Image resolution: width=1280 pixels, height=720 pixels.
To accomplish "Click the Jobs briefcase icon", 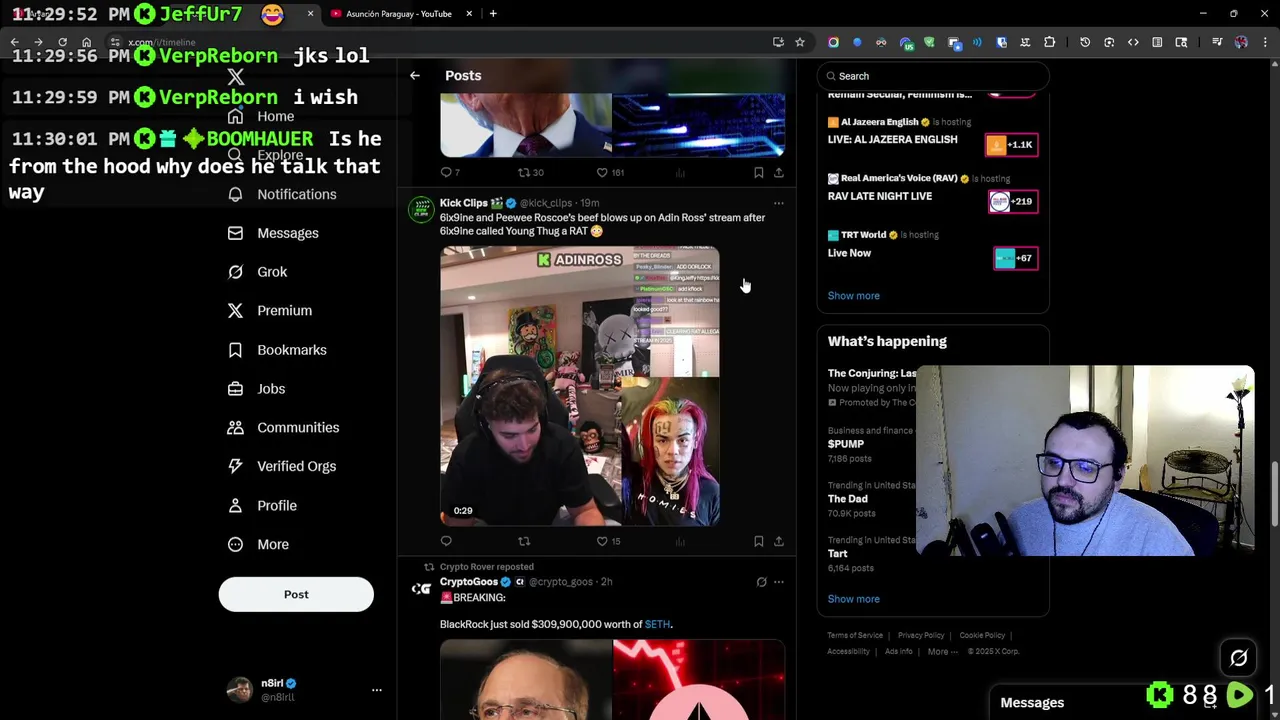I will 235,389.
